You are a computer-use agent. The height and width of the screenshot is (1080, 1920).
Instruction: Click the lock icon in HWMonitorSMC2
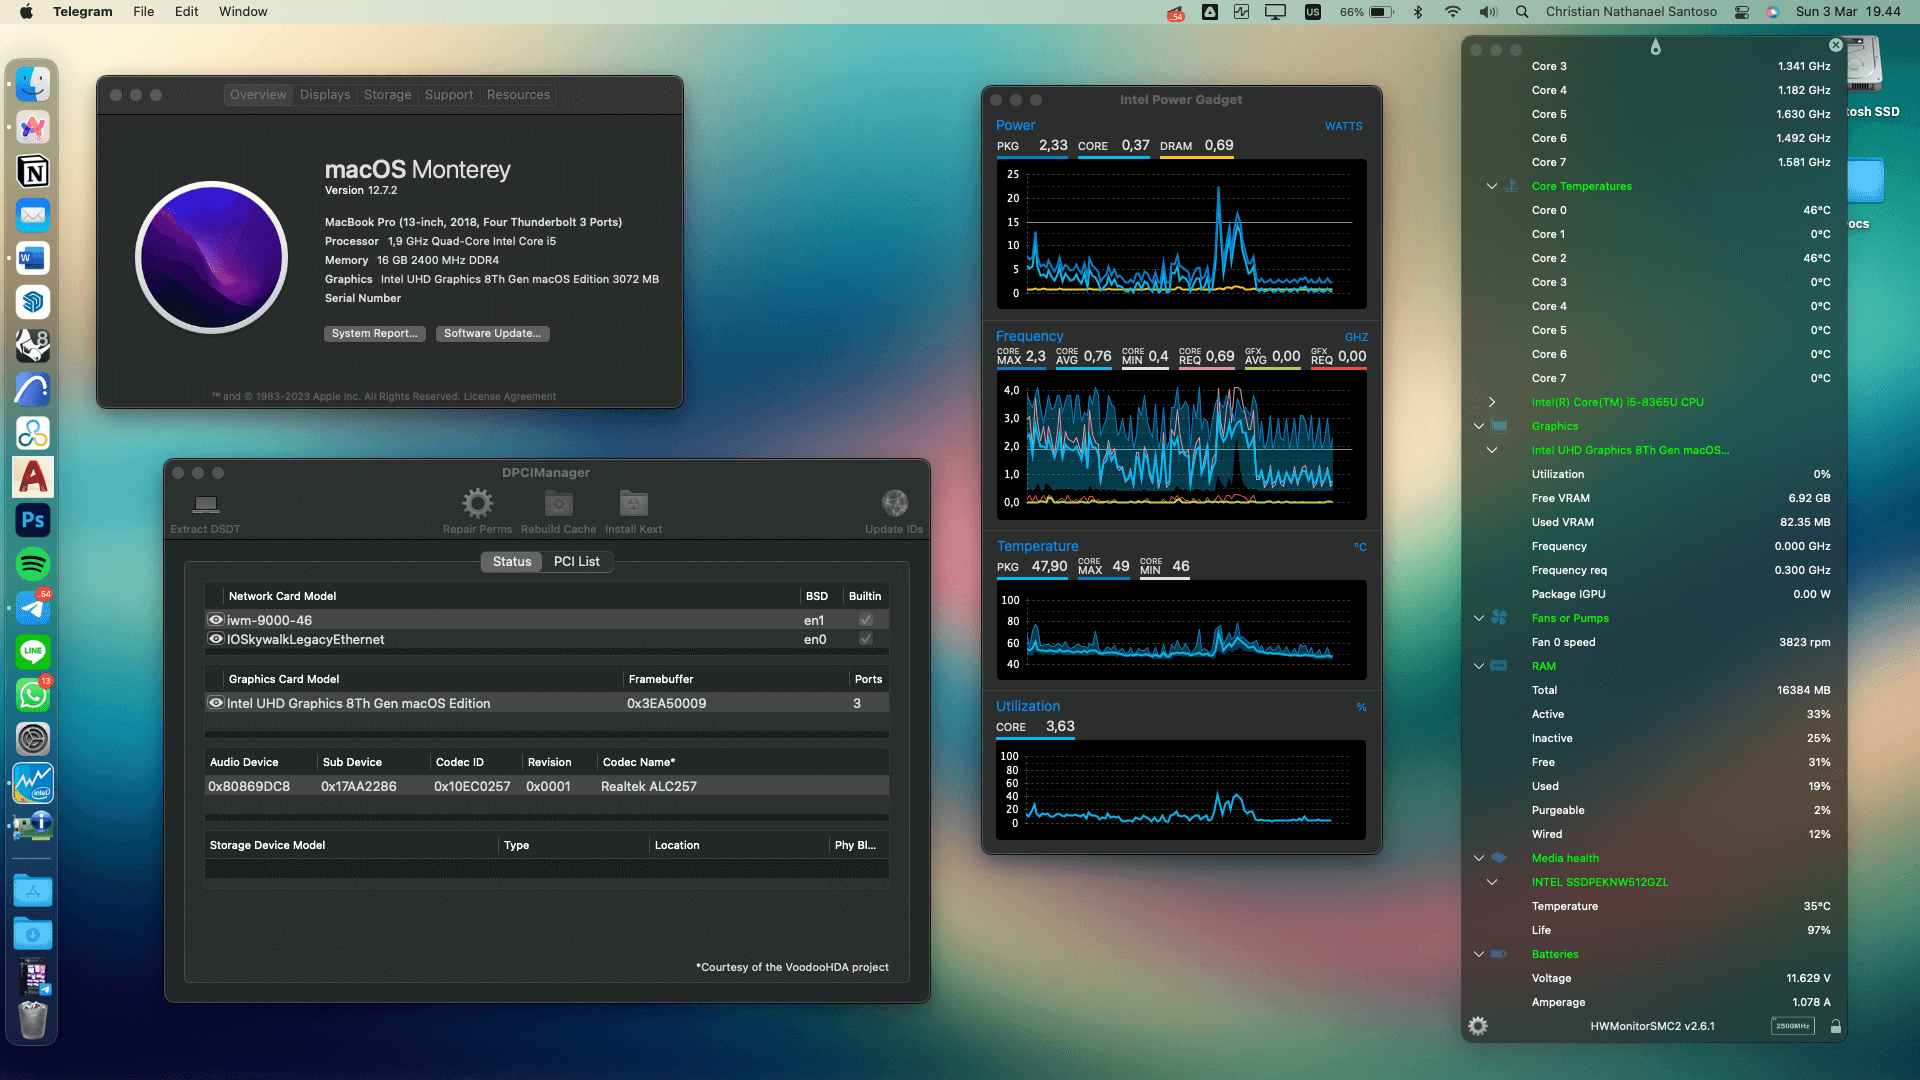1836,1026
